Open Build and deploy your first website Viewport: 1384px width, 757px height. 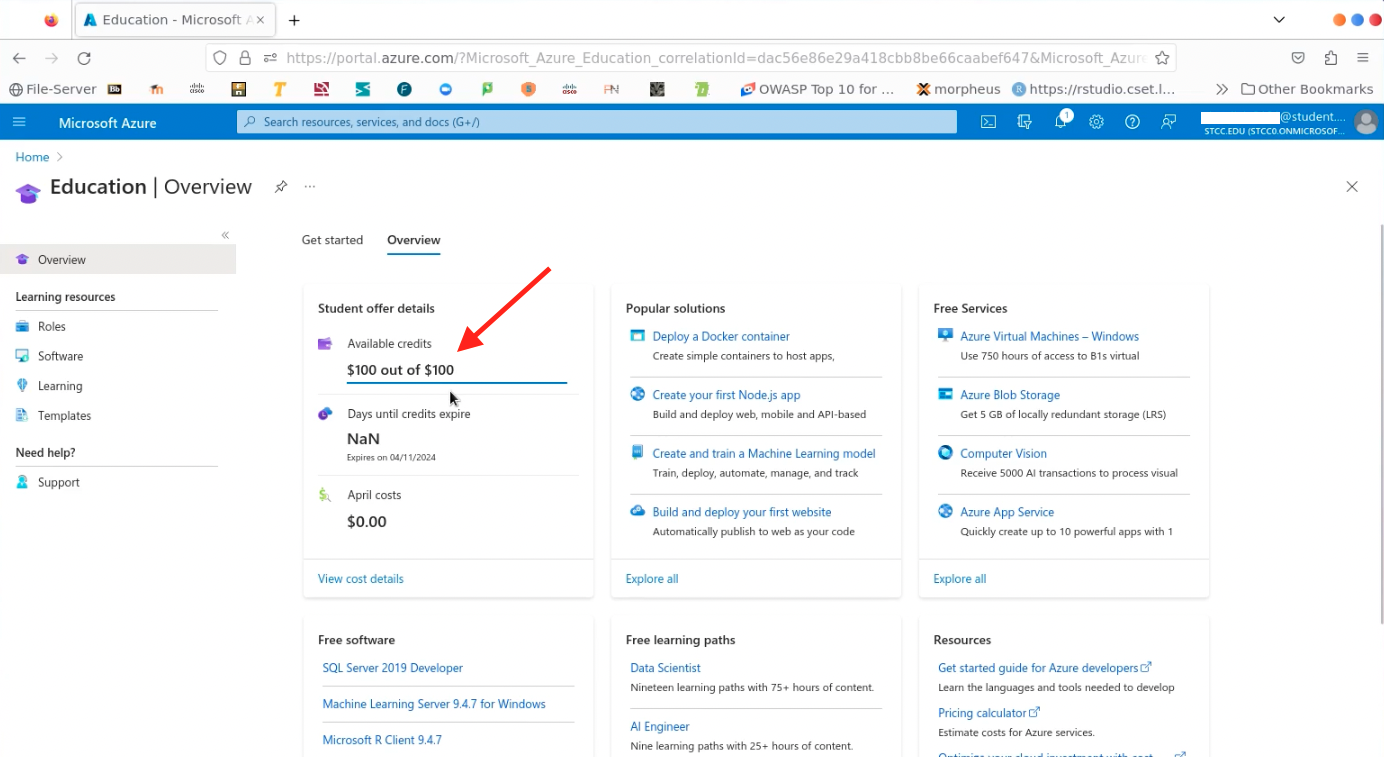click(x=742, y=512)
